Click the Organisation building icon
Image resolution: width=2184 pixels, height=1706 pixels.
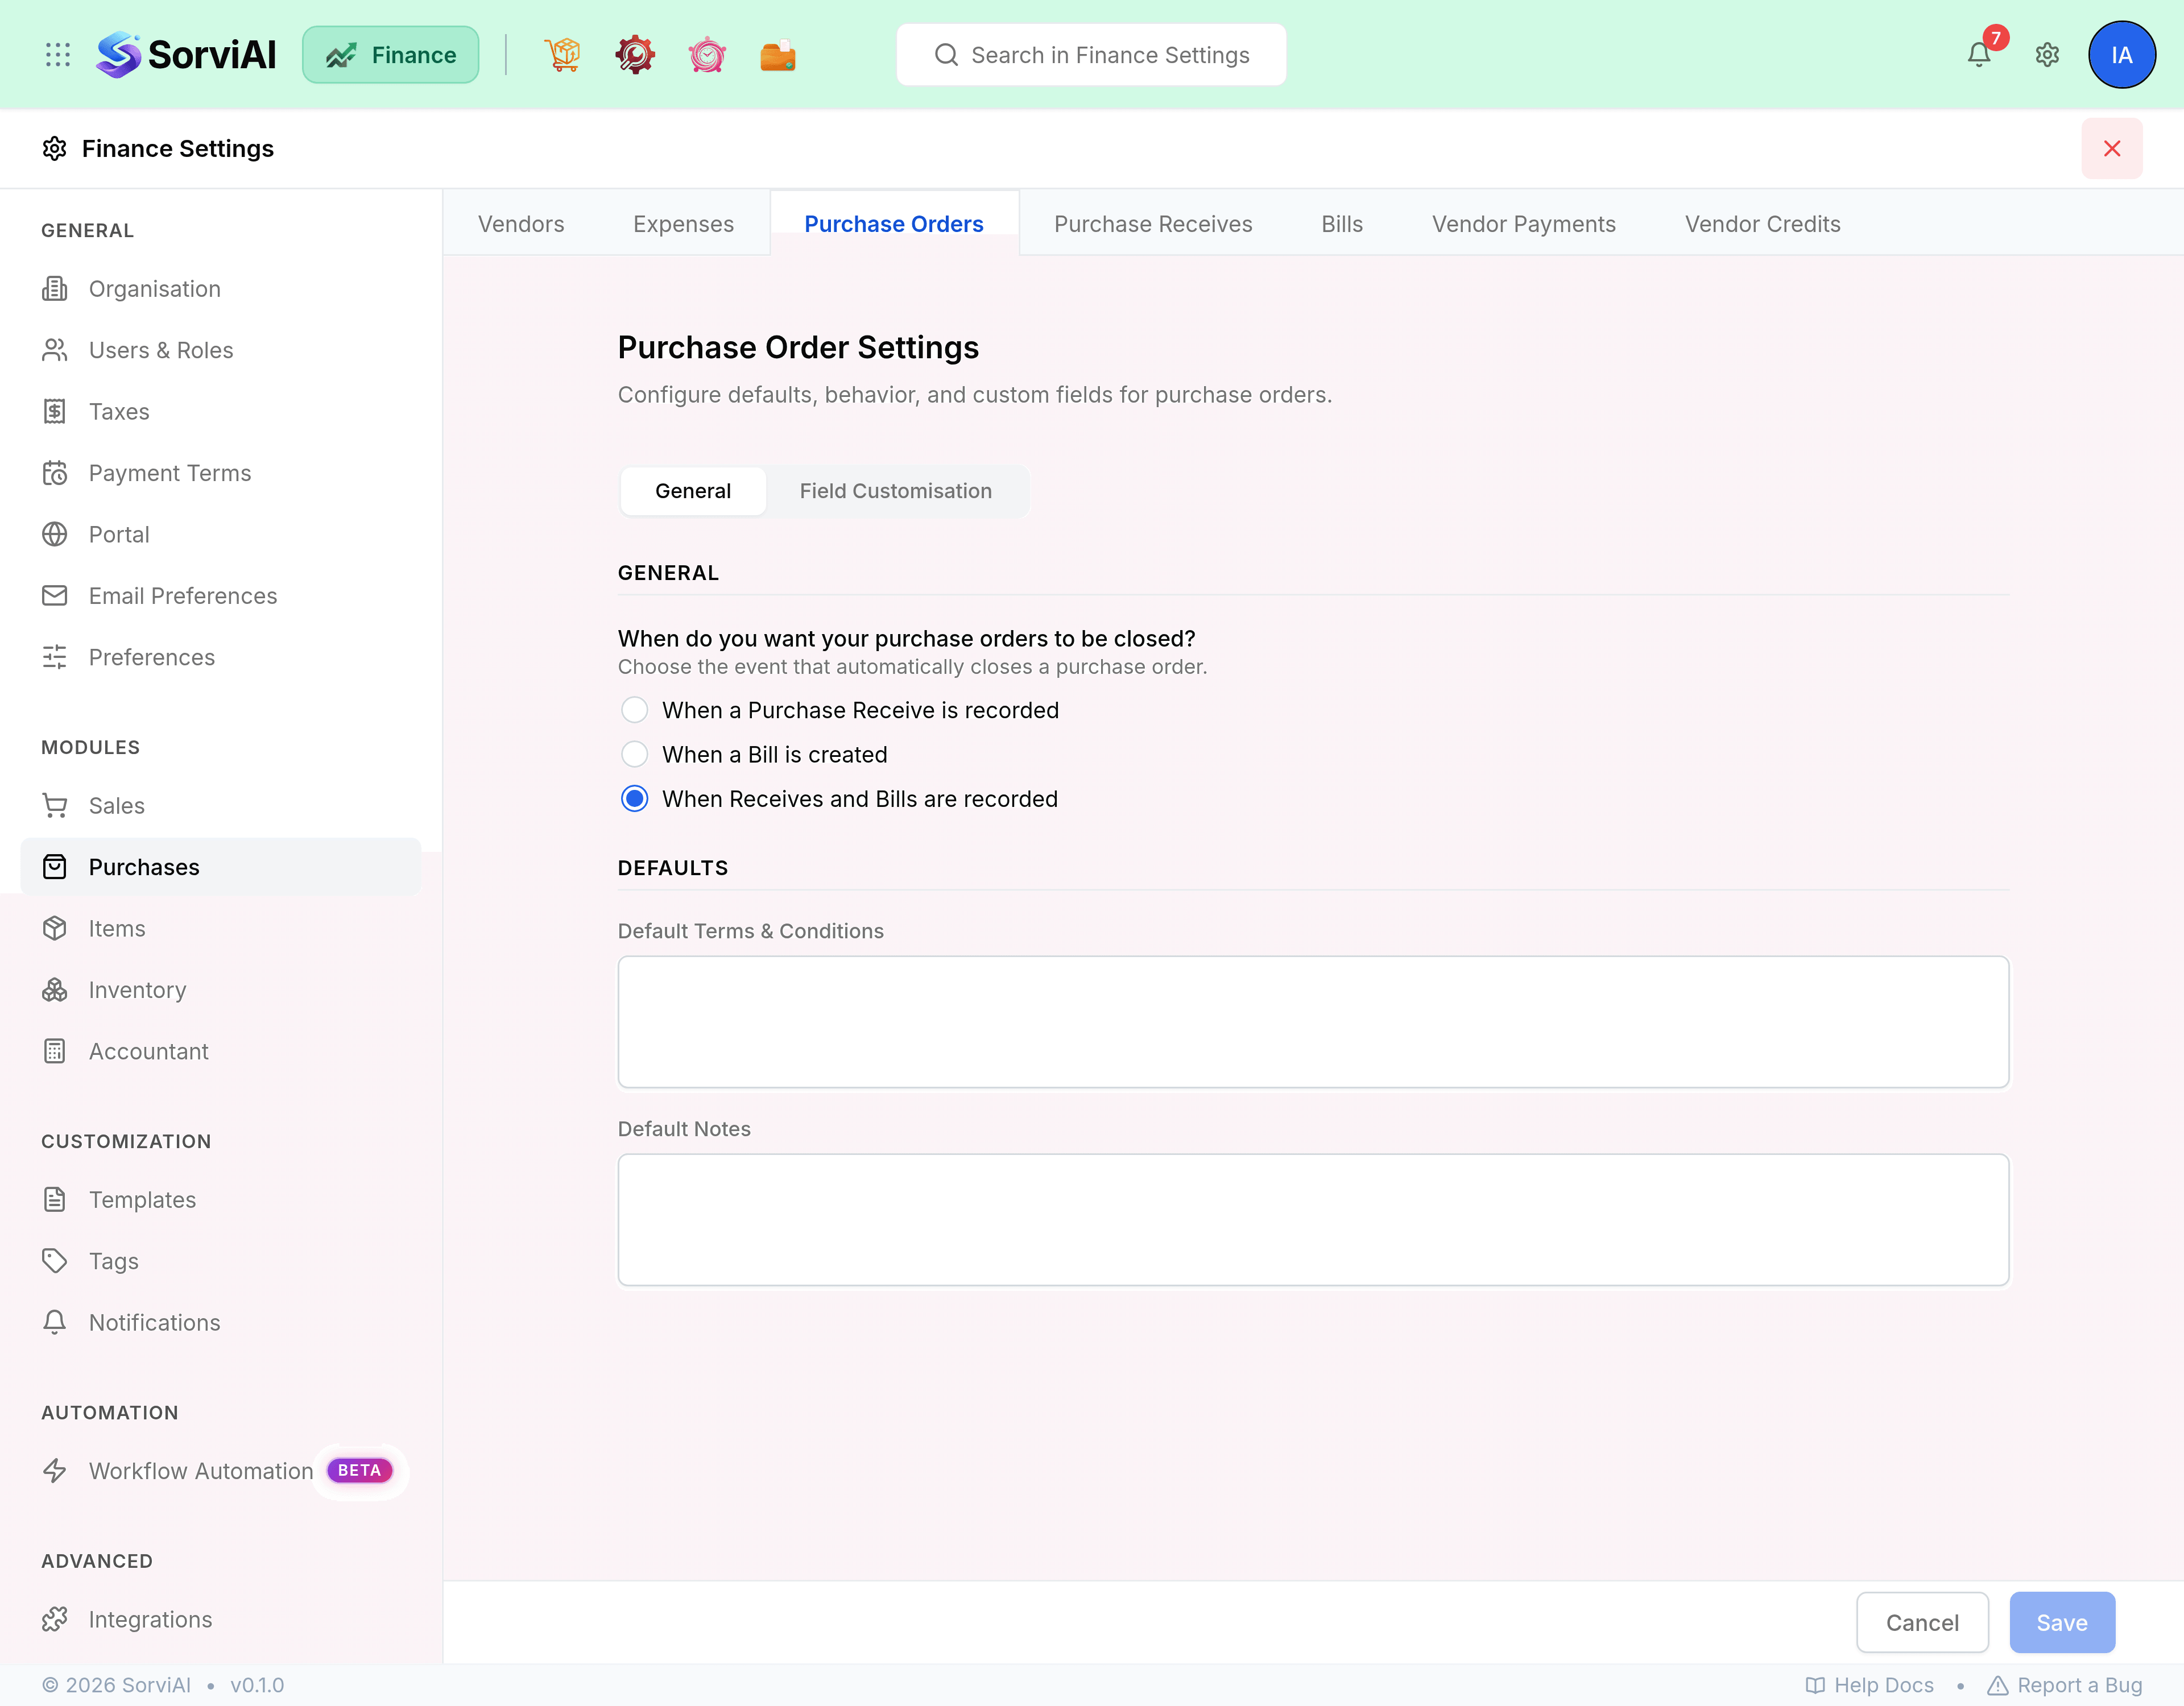[x=55, y=289]
